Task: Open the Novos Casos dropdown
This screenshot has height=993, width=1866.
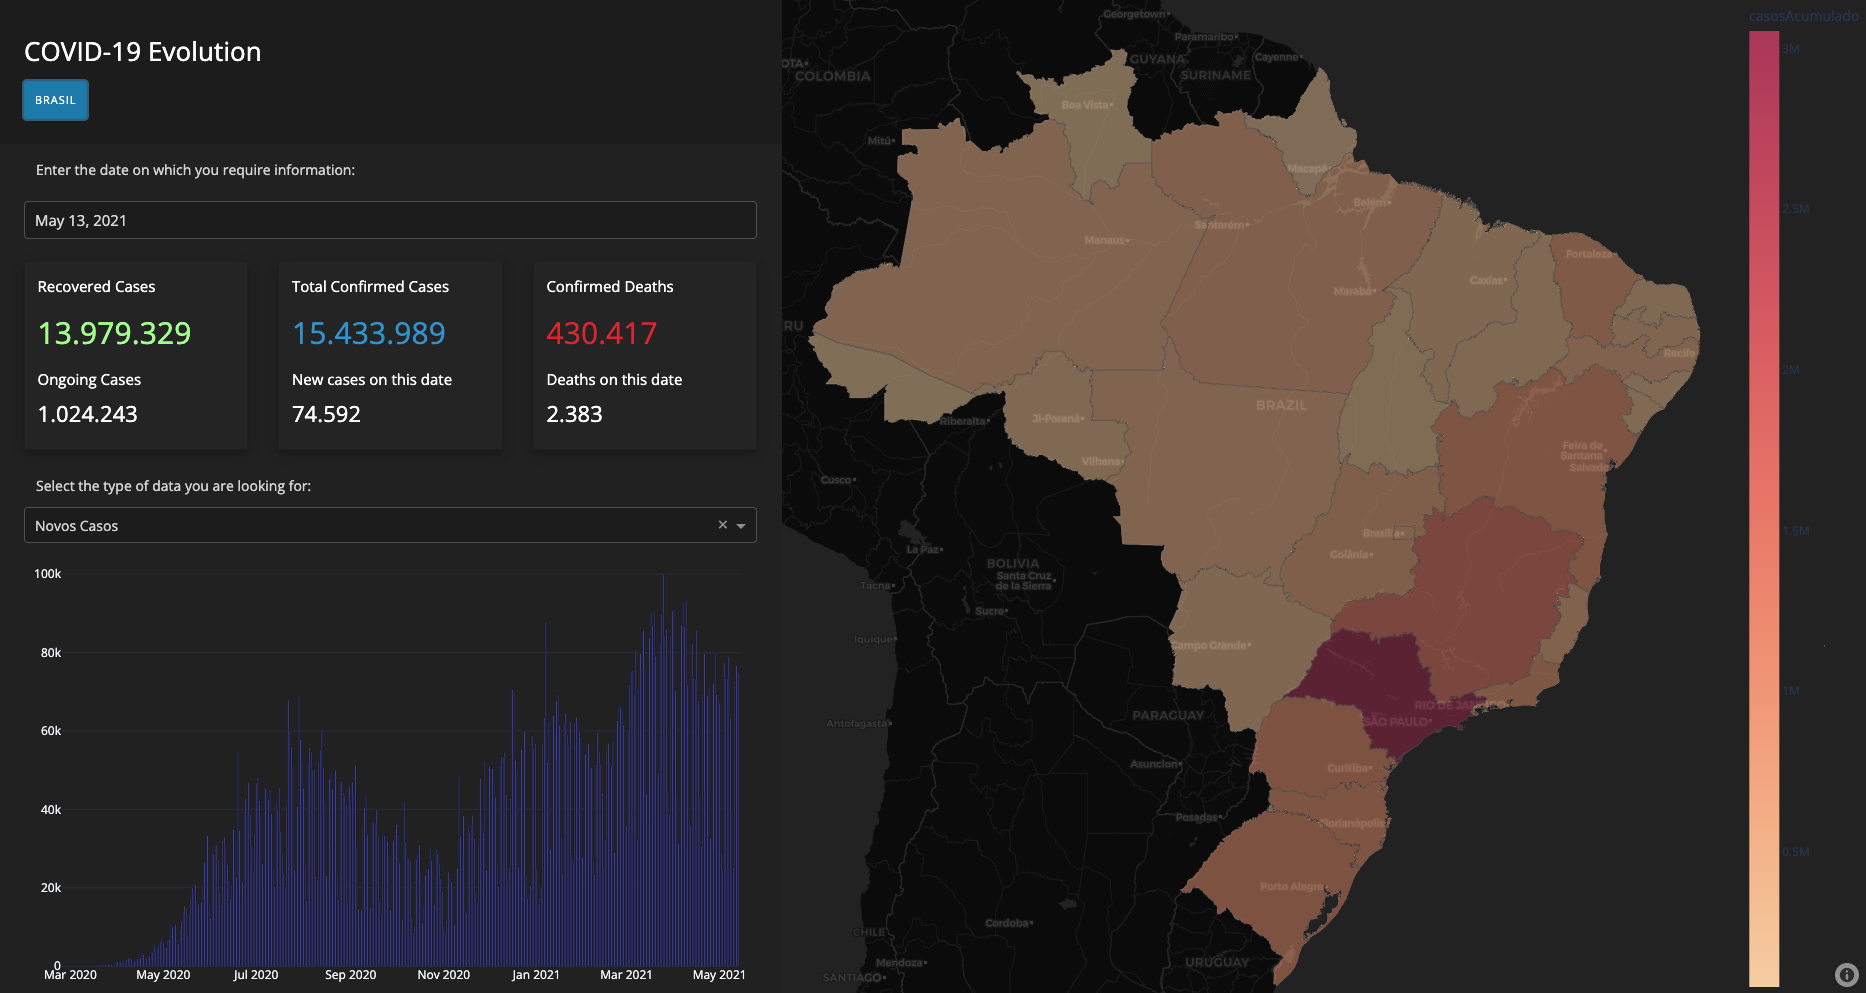Action: tap(390, 525)
